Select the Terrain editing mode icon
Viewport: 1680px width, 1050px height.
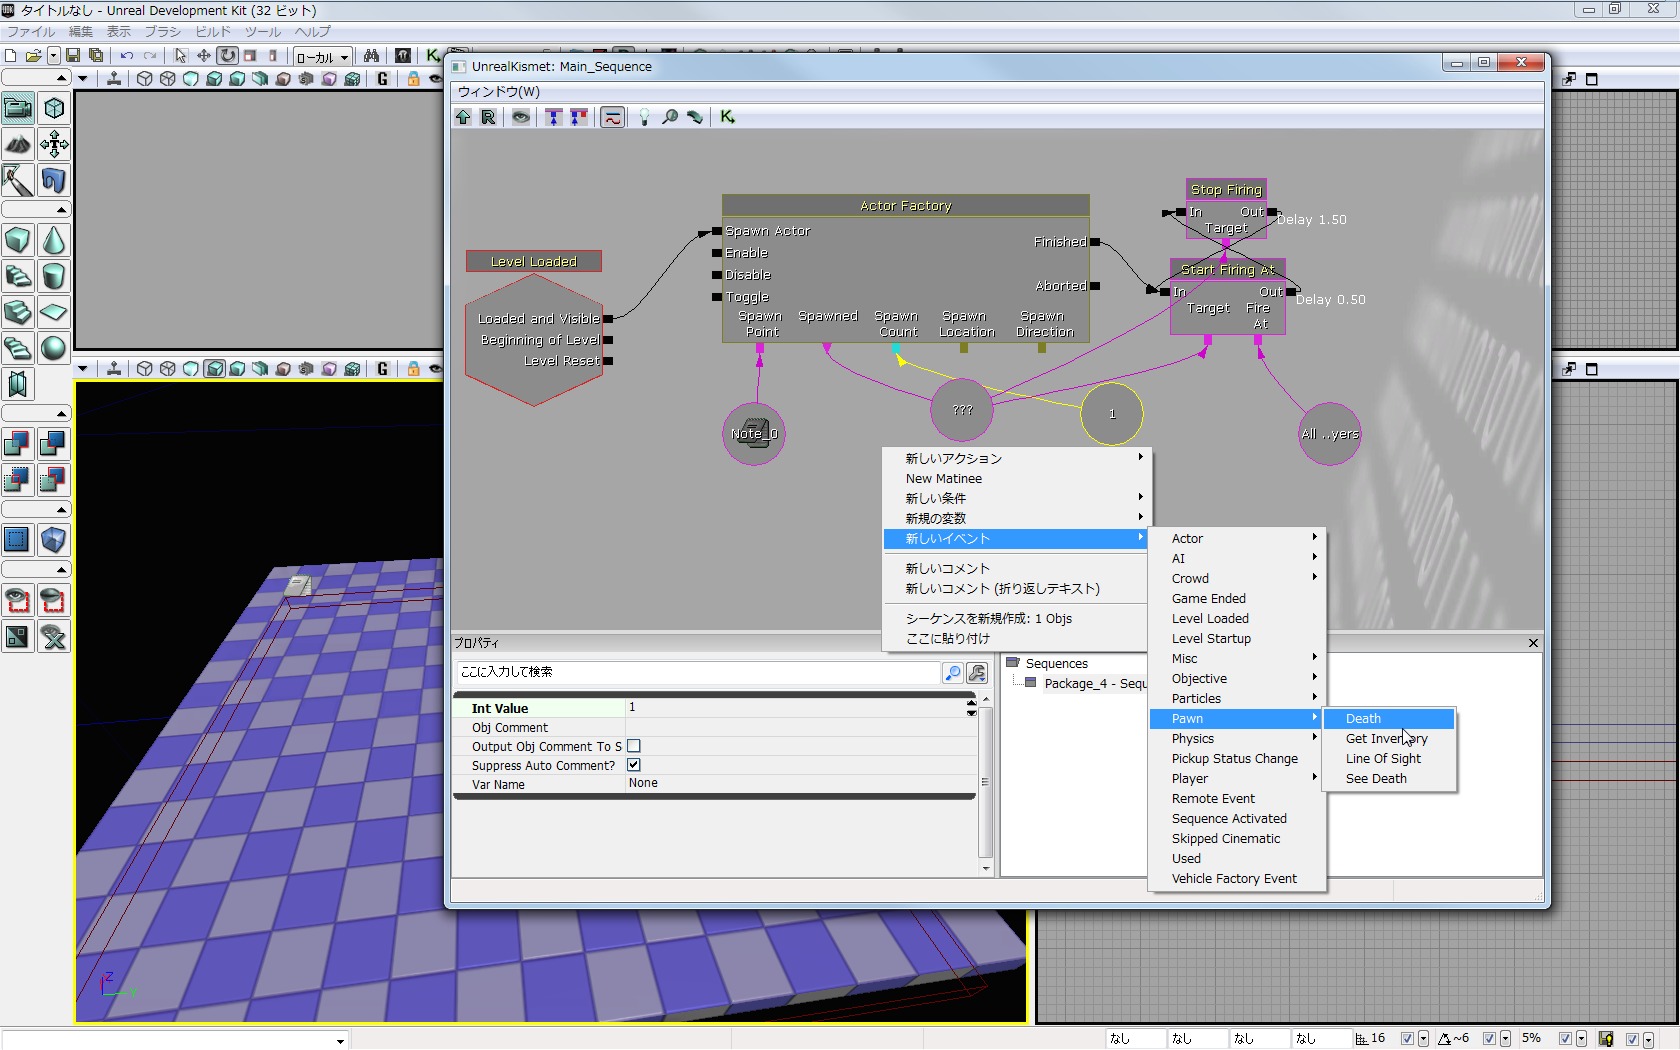(18, 145)
